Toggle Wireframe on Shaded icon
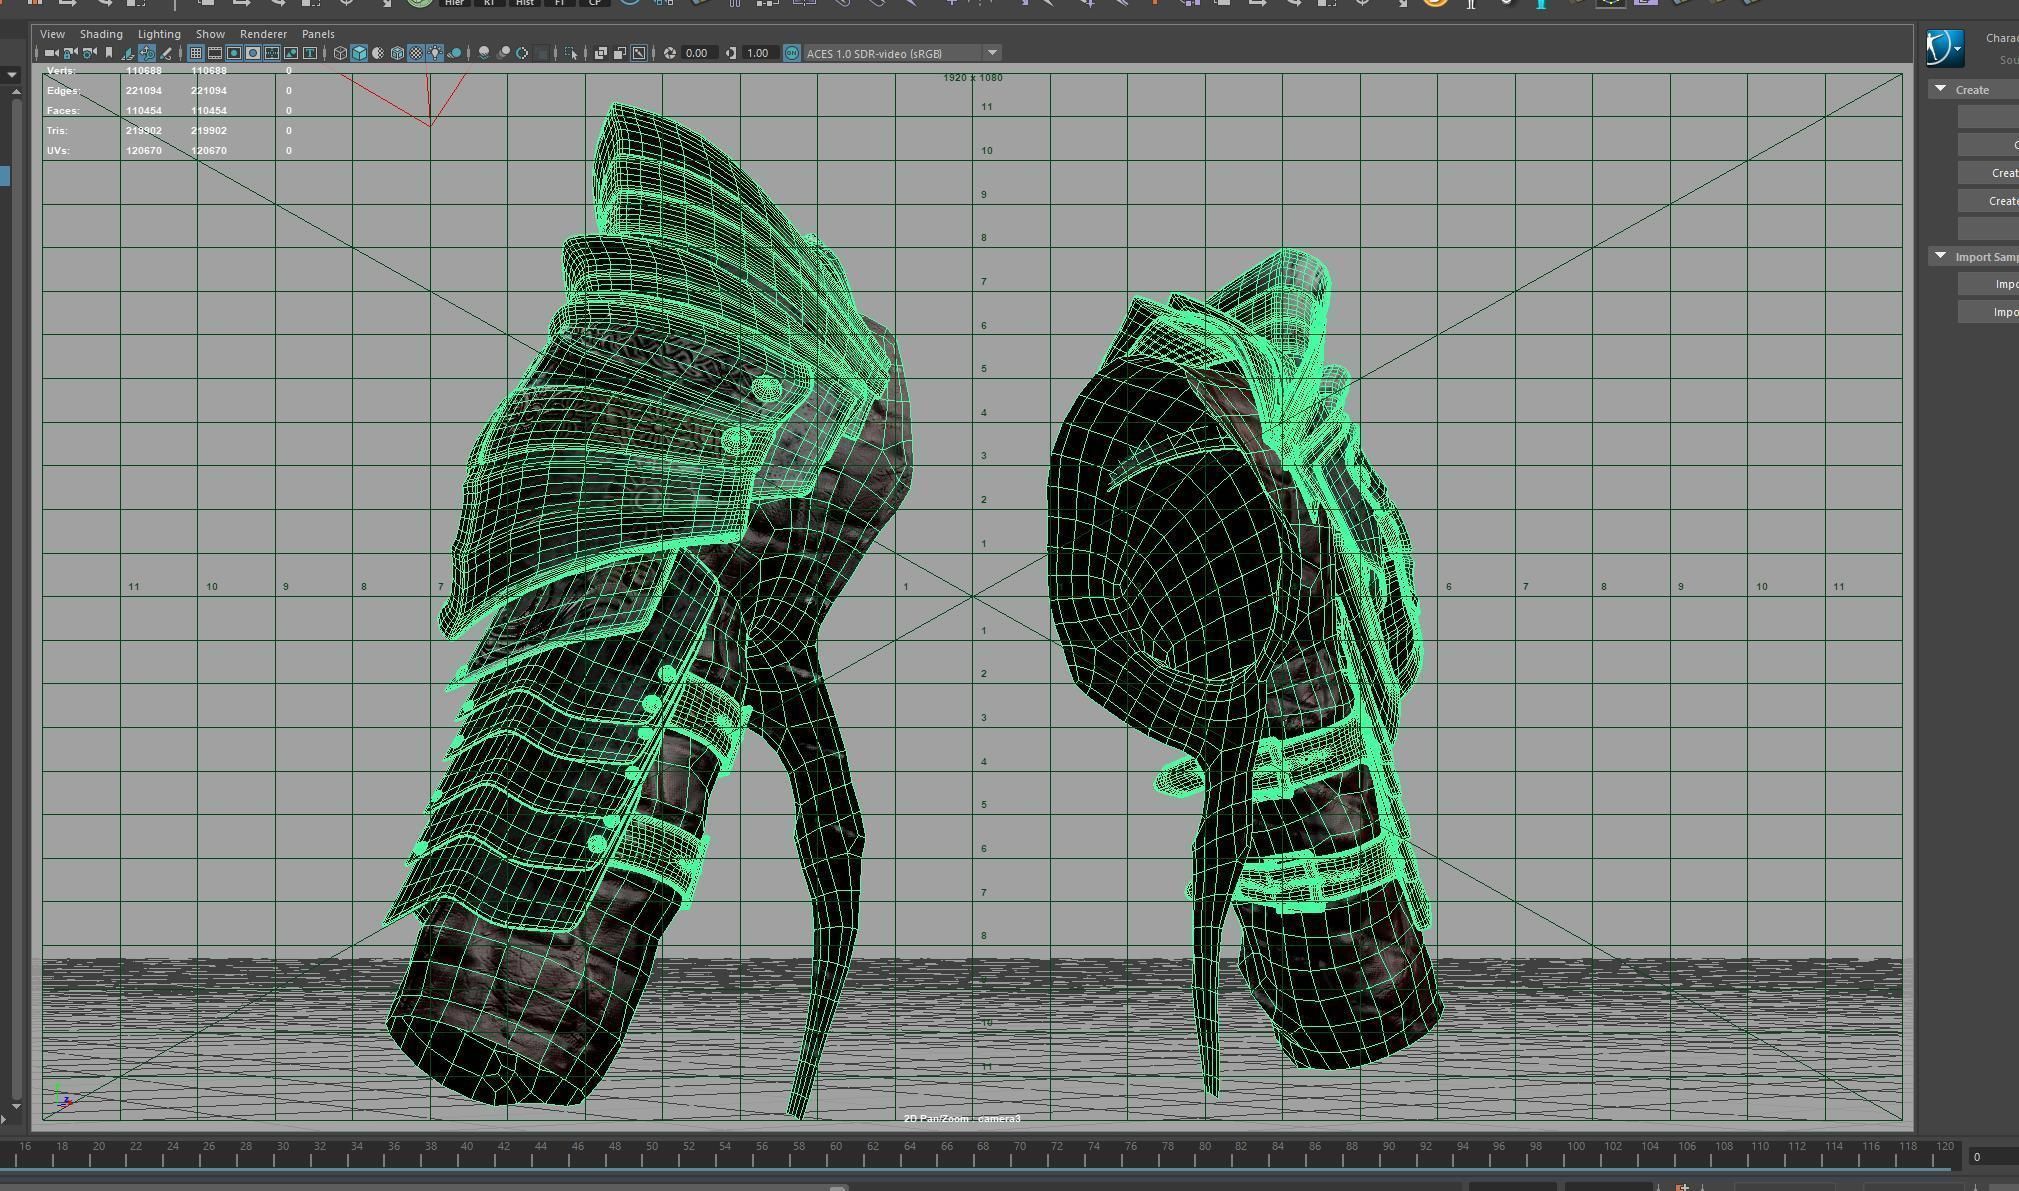 tap(397, 53)
